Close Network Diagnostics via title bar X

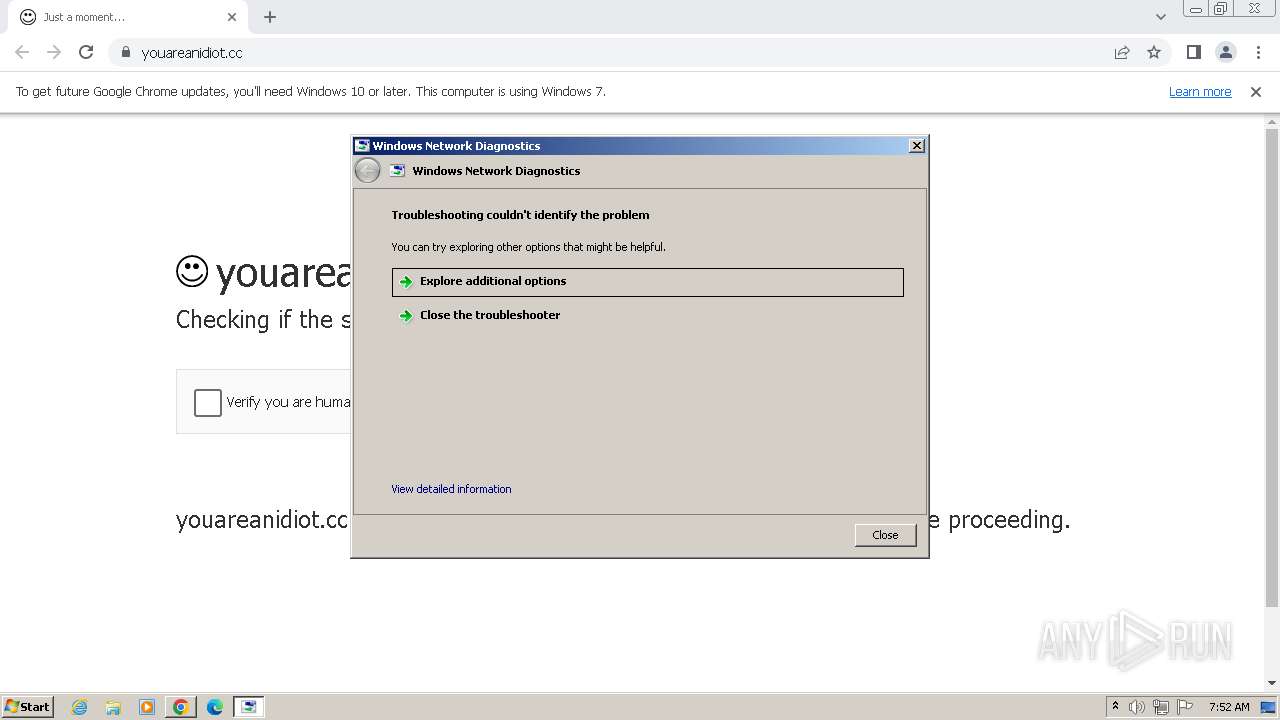coord(916,146)
